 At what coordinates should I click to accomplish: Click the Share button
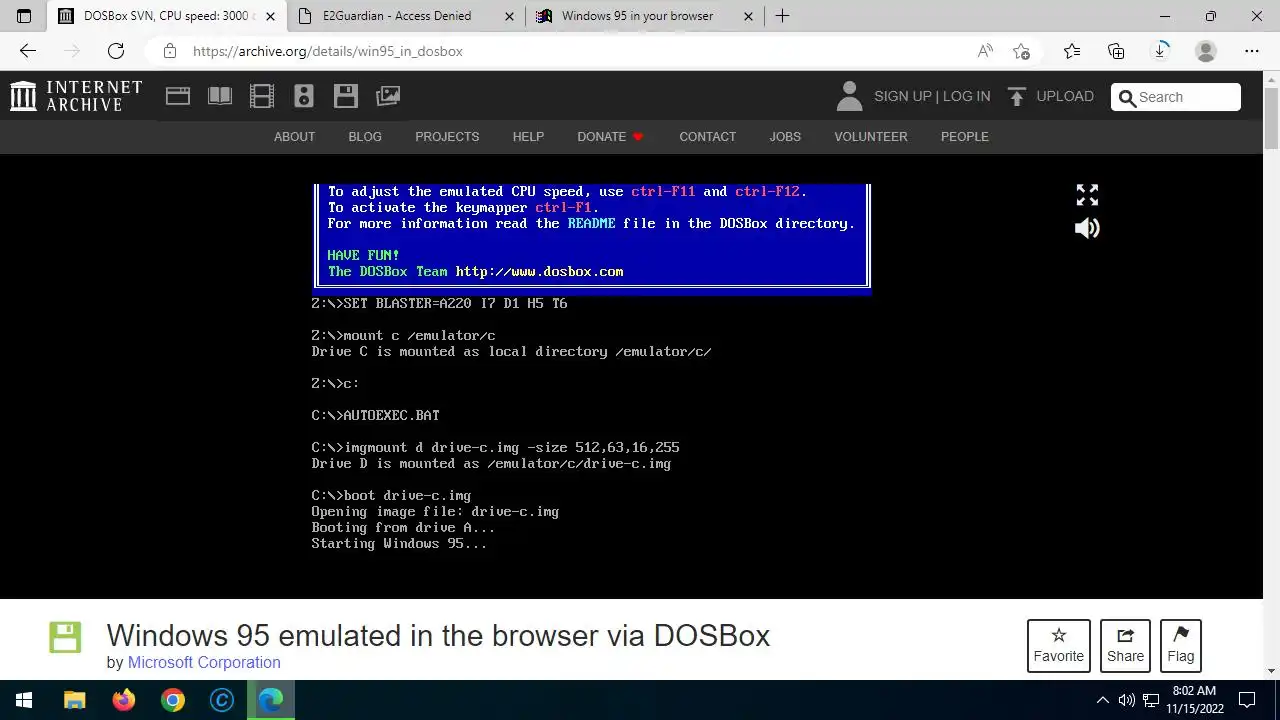pos(1125,646)
